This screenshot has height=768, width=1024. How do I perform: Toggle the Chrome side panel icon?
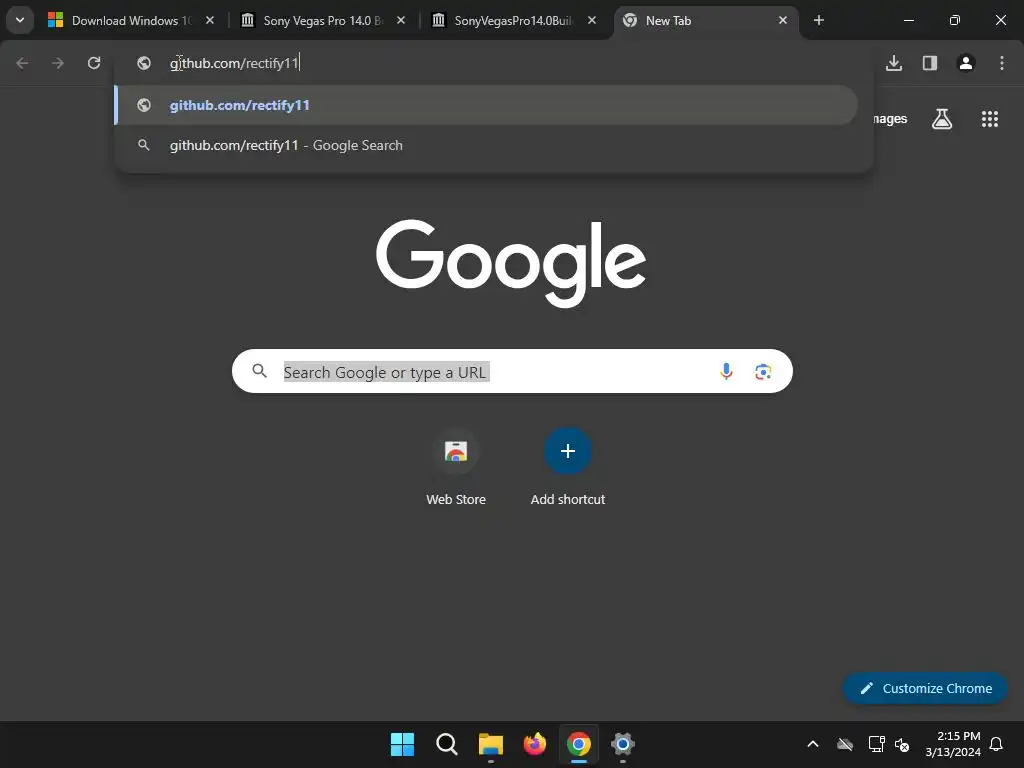click(x=930, y=63)
